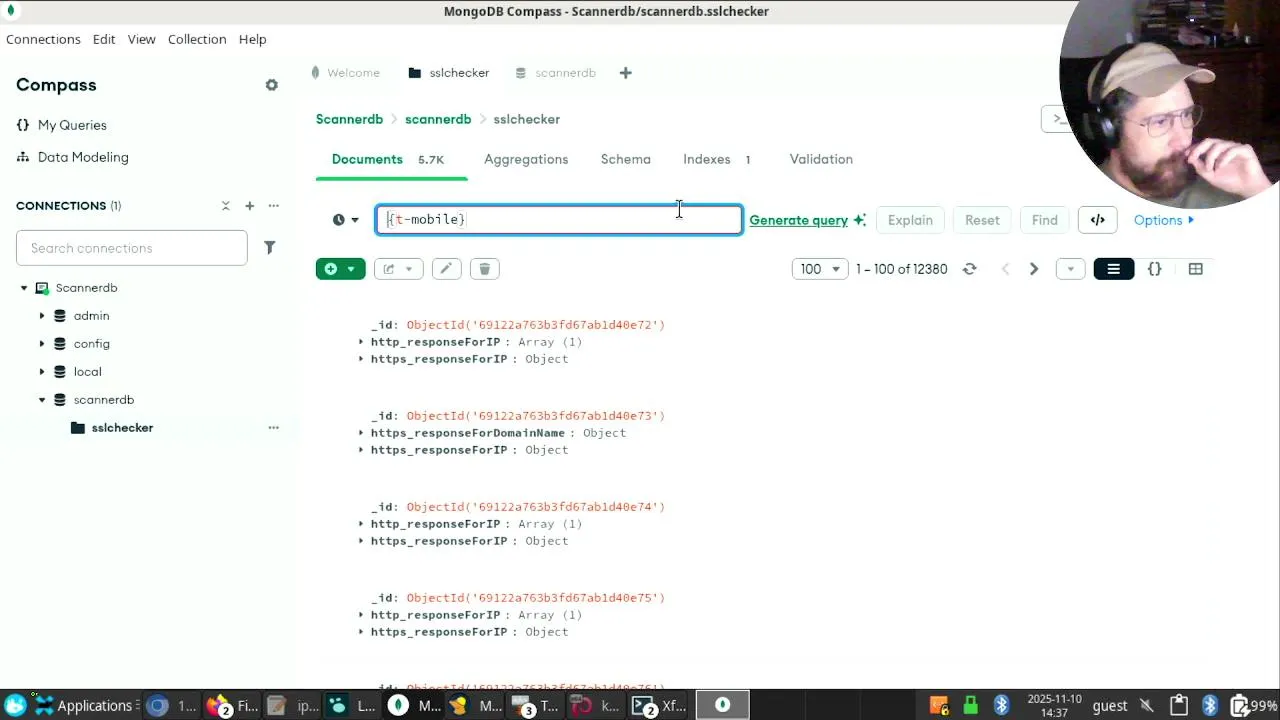This screenshot has height=720, width=1280.
Task: Open the Compass settings gear
Action: tap(271, 85)
